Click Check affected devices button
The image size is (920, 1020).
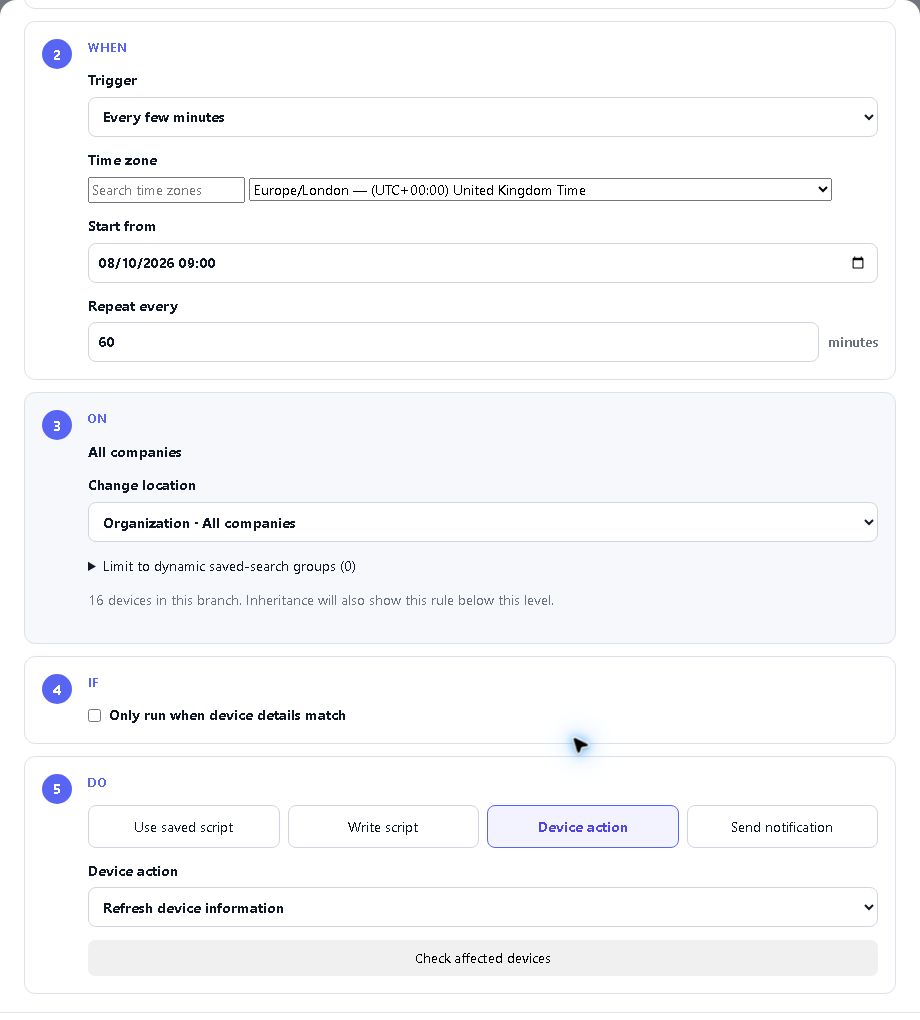(x=483, y=958)
